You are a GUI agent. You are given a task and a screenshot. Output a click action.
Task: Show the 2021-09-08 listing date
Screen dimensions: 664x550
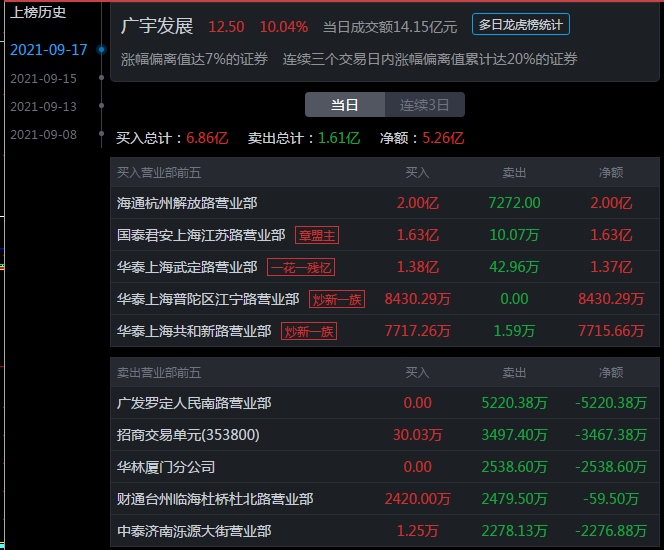[x=43, y=134]
